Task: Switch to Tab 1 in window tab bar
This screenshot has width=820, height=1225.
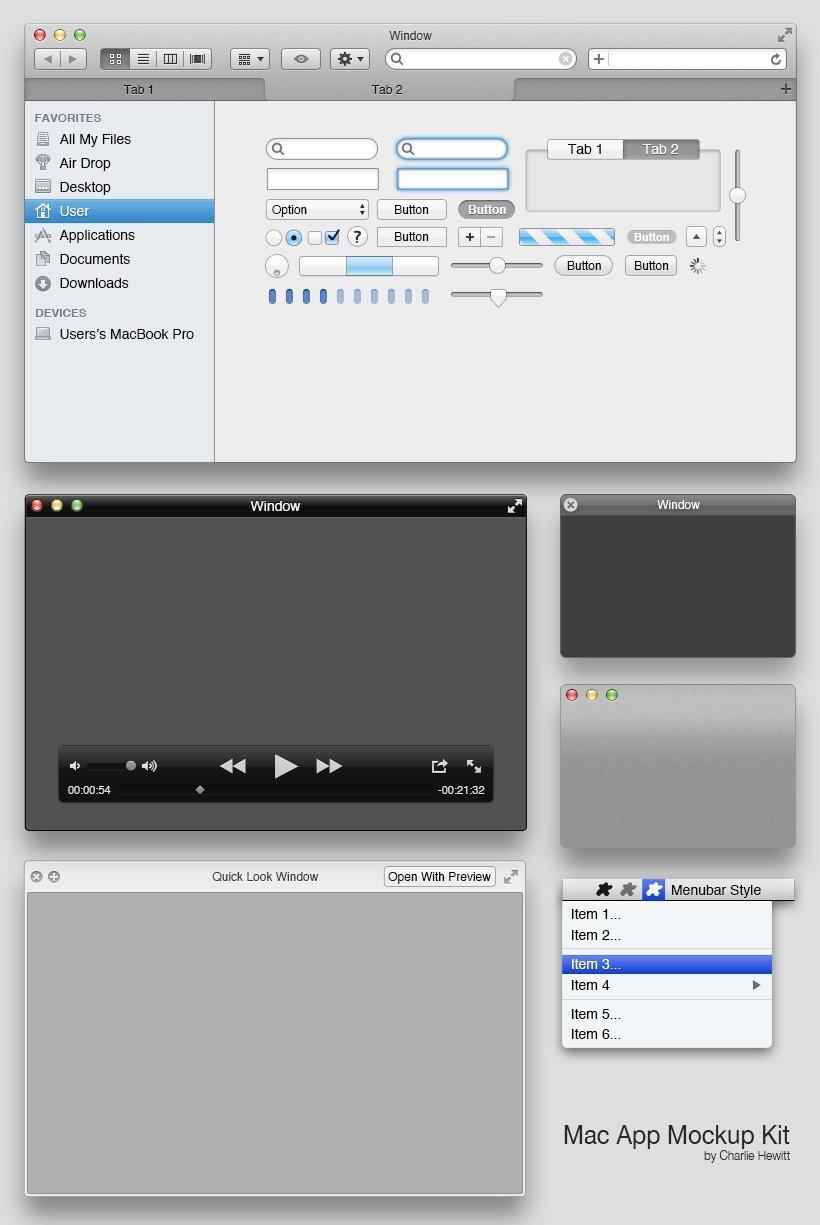Action: 139,89
